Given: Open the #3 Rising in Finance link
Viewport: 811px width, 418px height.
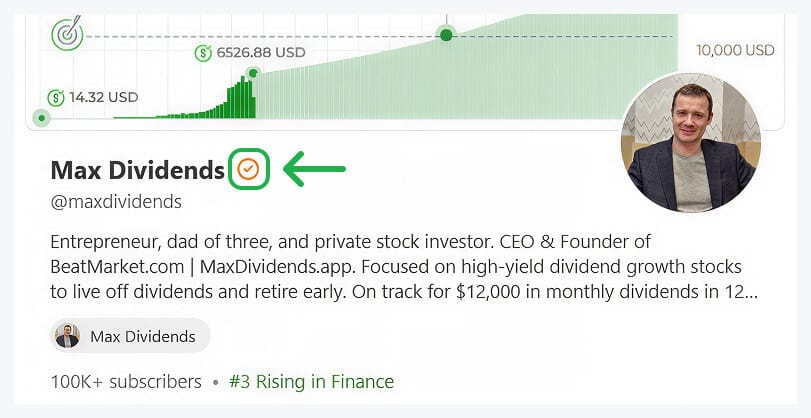Looking at the screenshot, I should coord(311,382).
